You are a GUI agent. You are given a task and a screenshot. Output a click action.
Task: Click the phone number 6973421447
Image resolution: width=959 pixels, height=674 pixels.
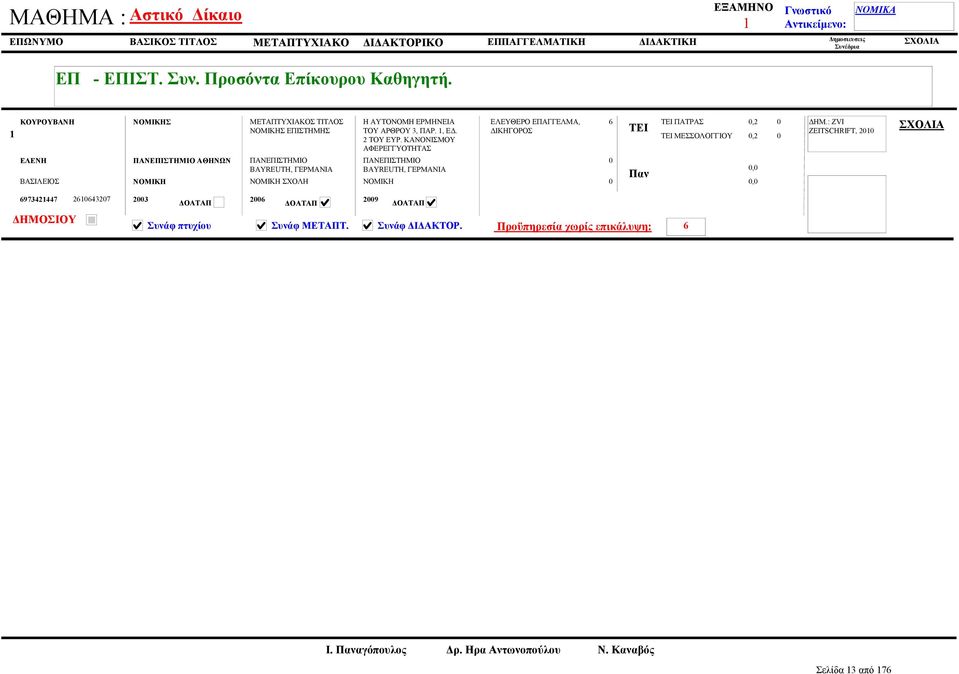39,199
